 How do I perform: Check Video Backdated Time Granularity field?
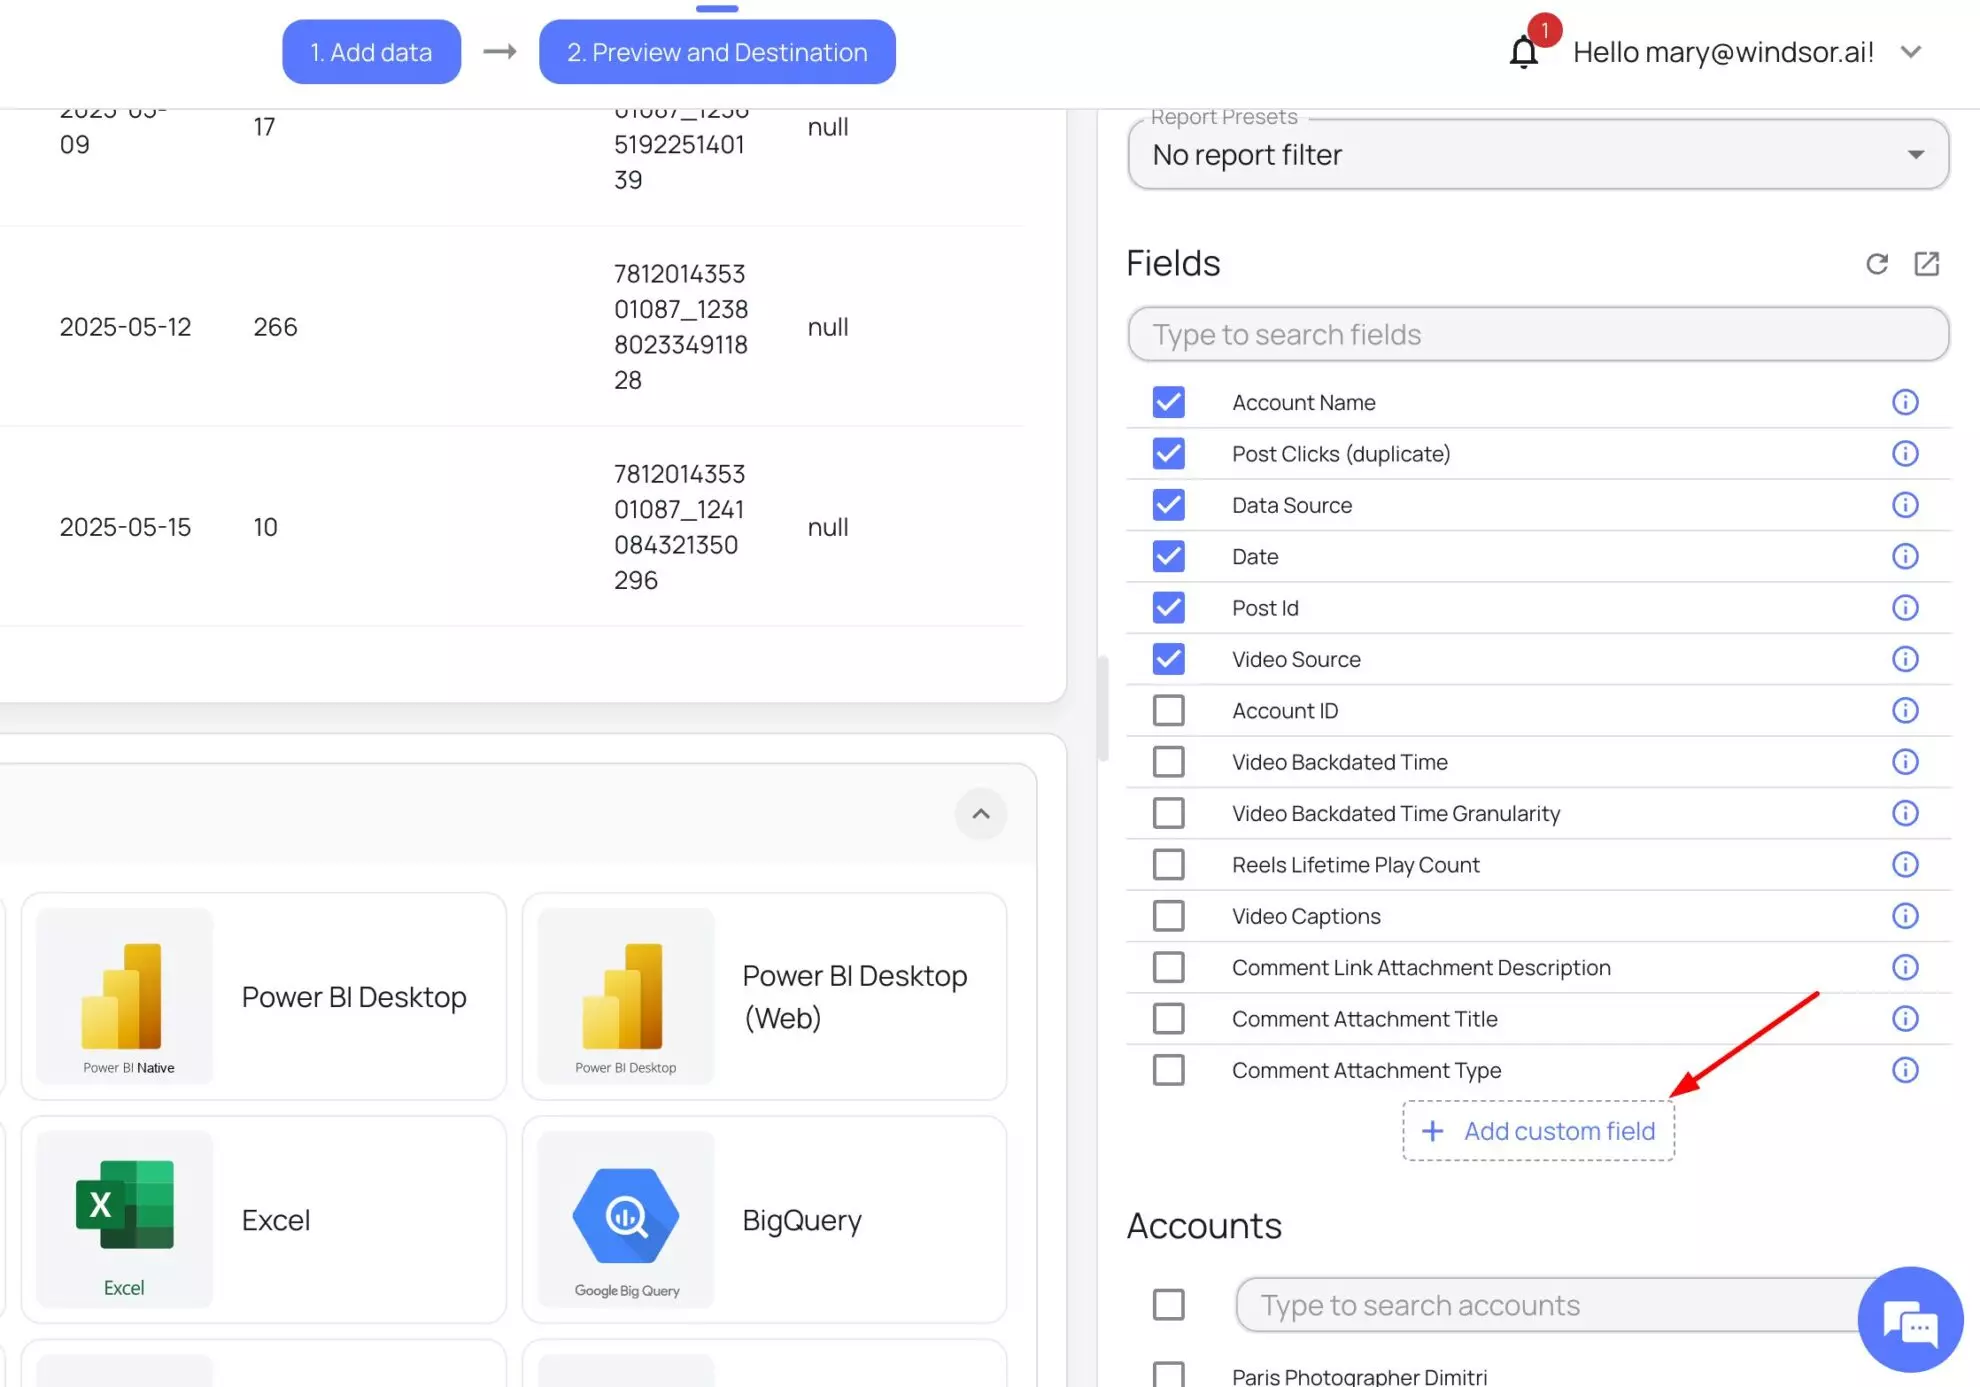pyautogui.click(x=1168, y=813)
